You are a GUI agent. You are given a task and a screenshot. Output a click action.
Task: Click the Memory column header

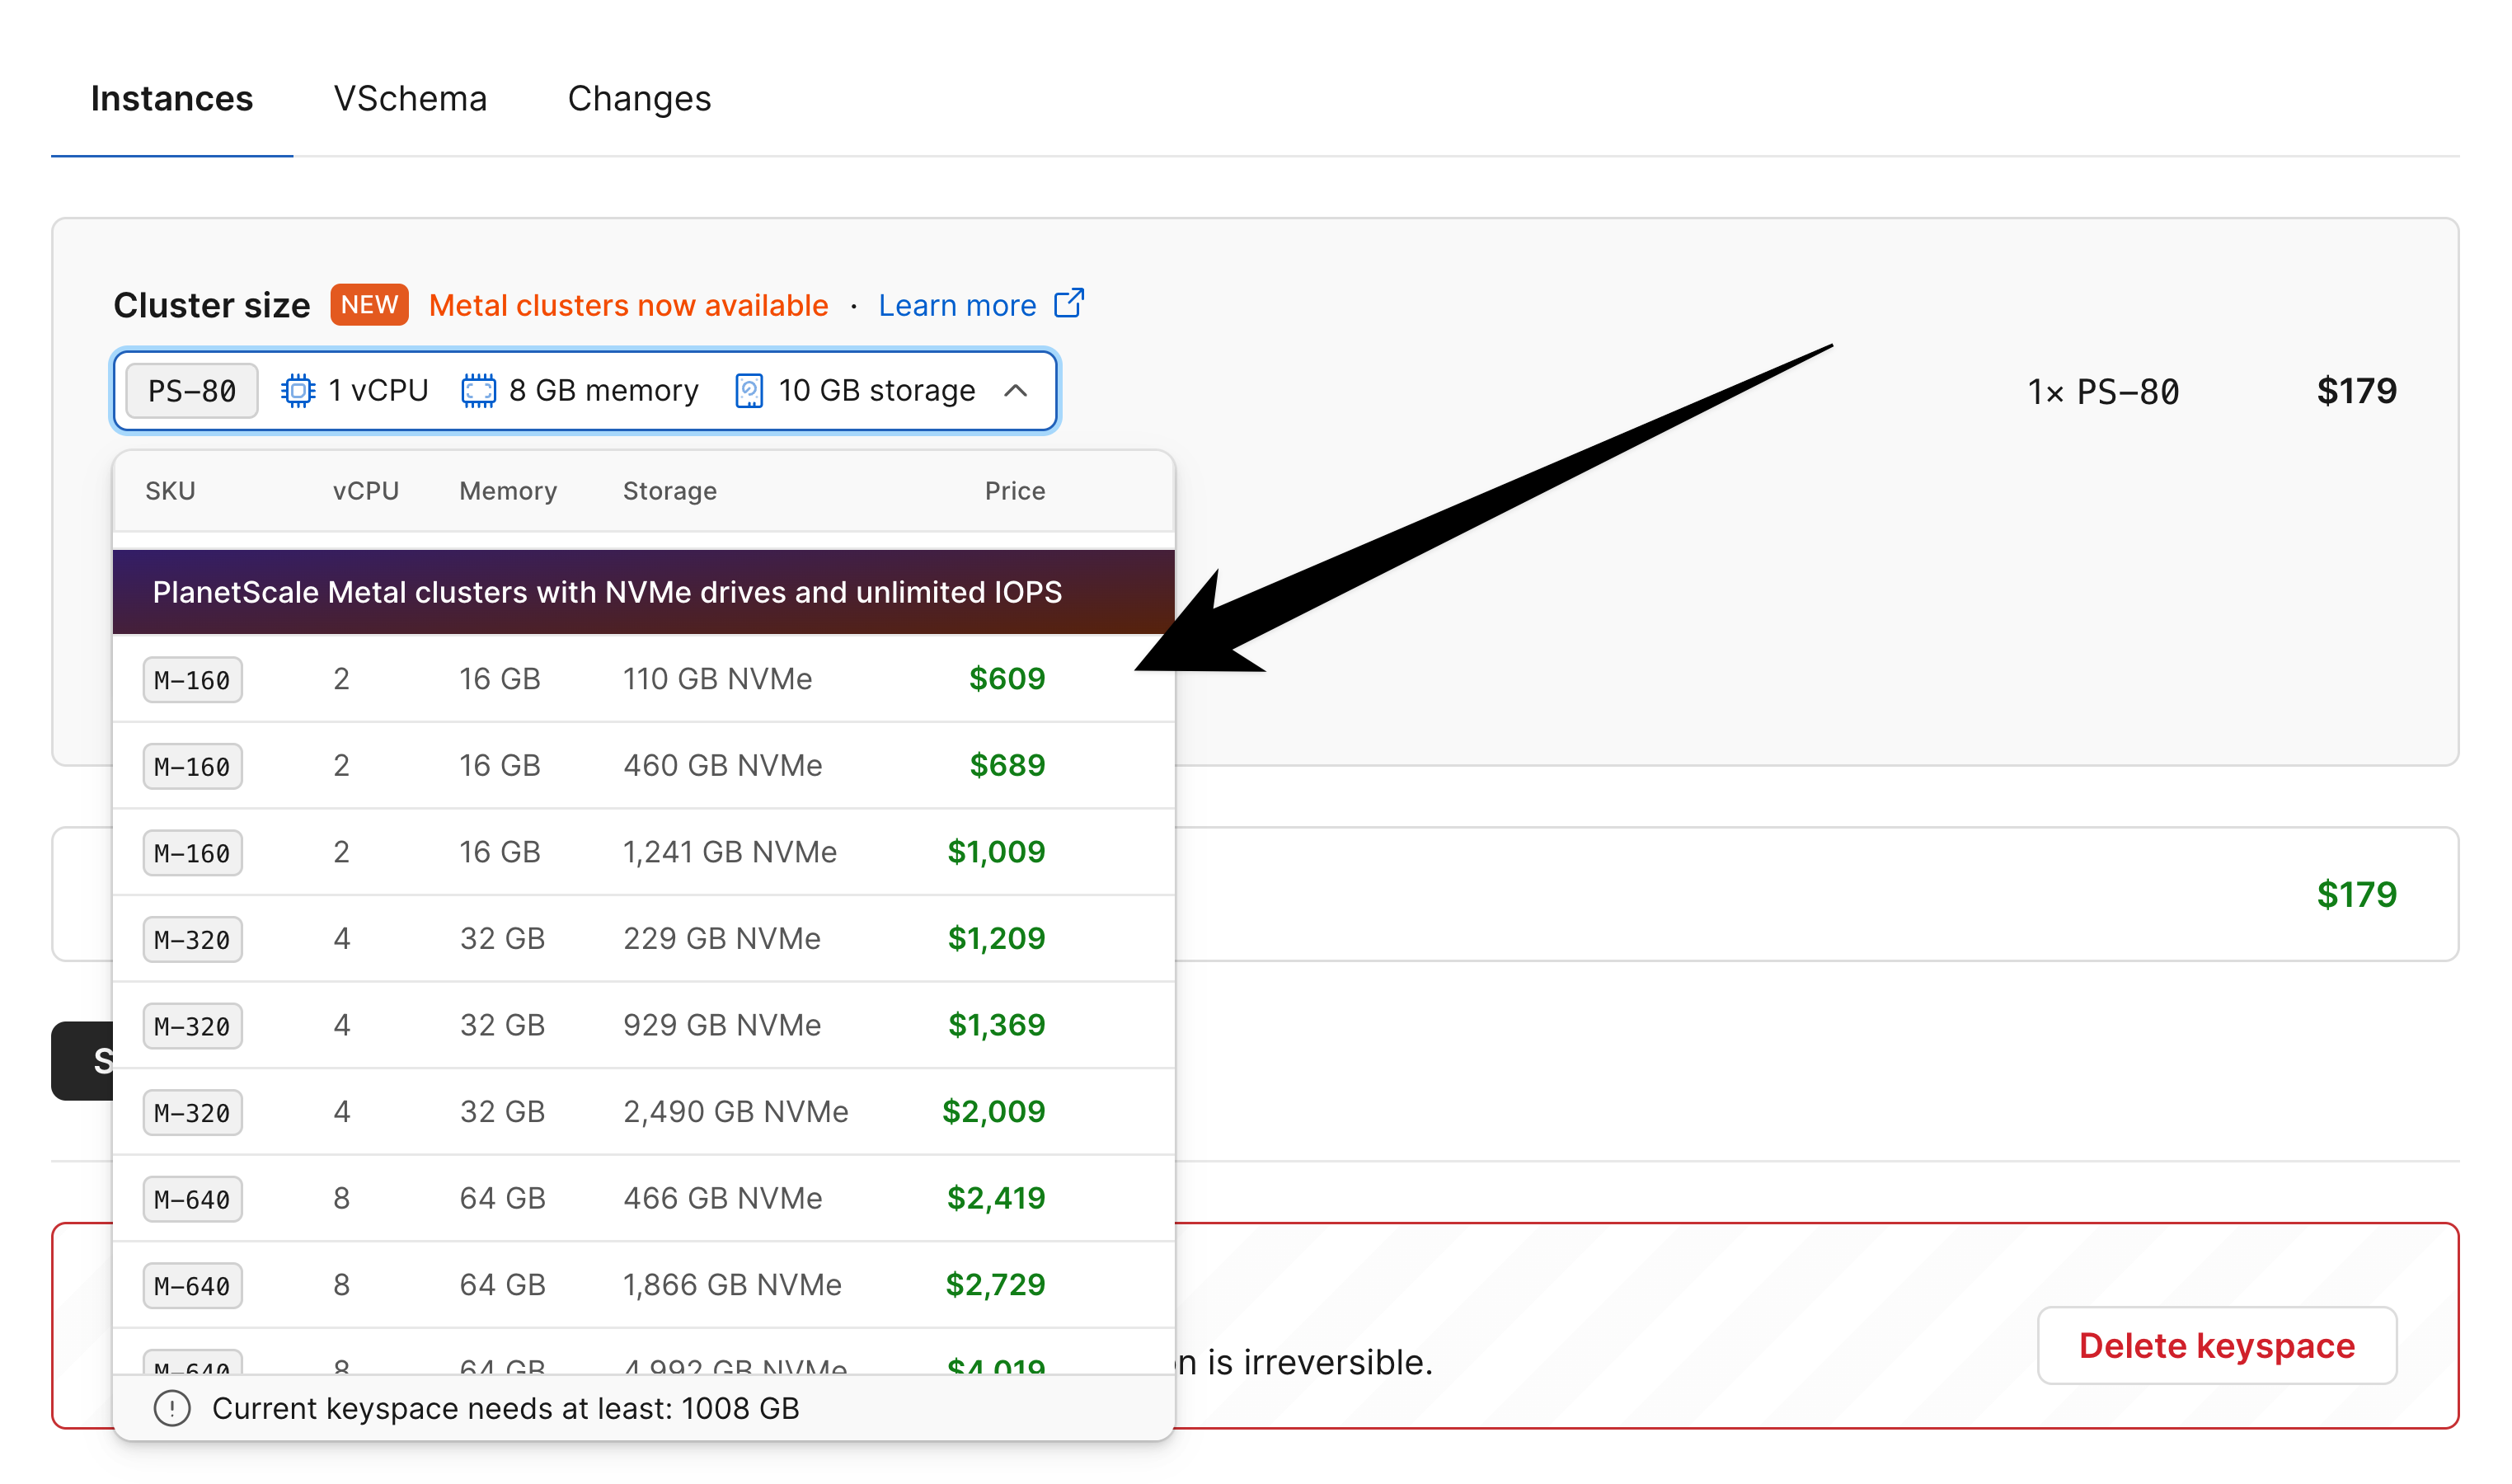click(x=508, y=491)
